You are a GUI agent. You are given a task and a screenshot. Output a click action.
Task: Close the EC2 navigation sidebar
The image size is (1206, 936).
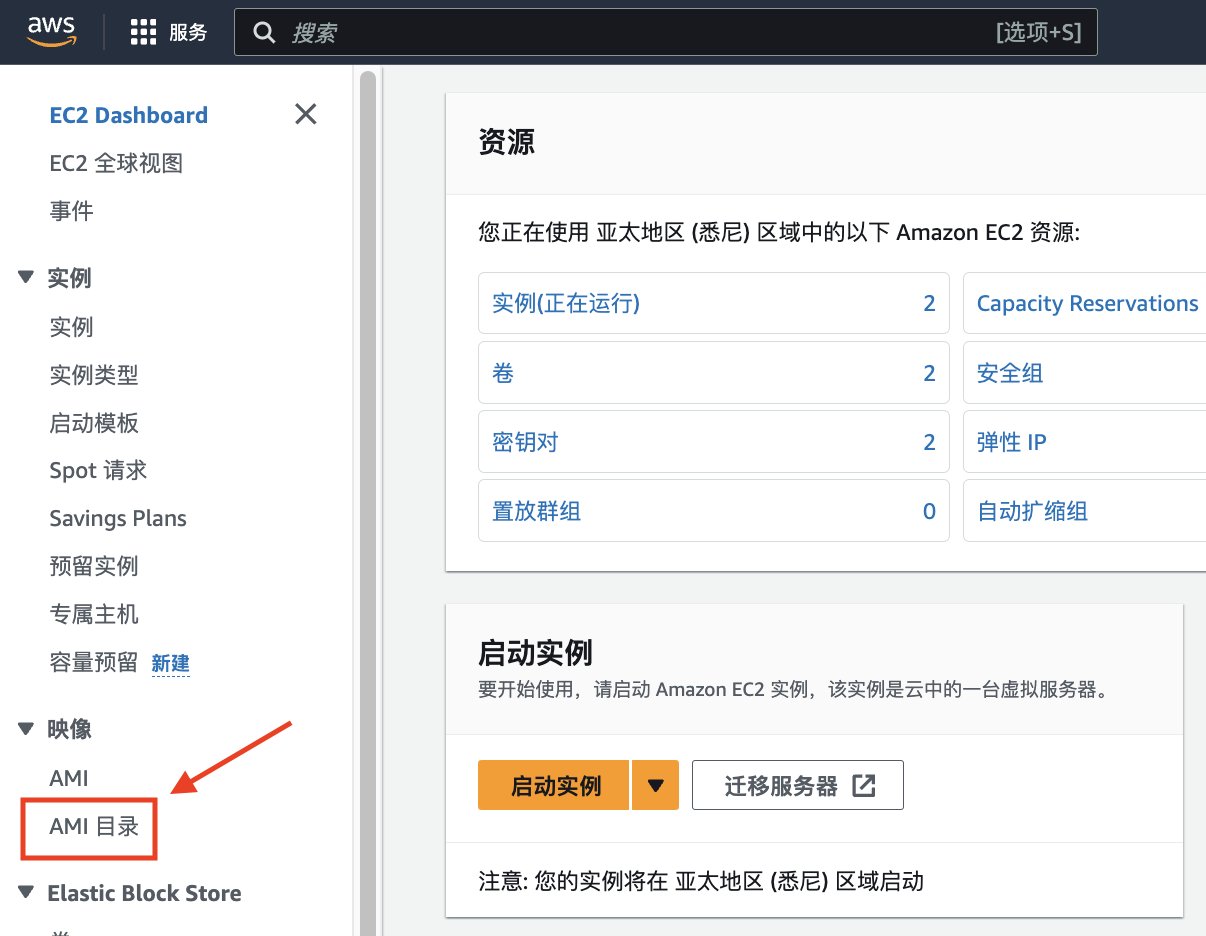(x=306, y=114)
